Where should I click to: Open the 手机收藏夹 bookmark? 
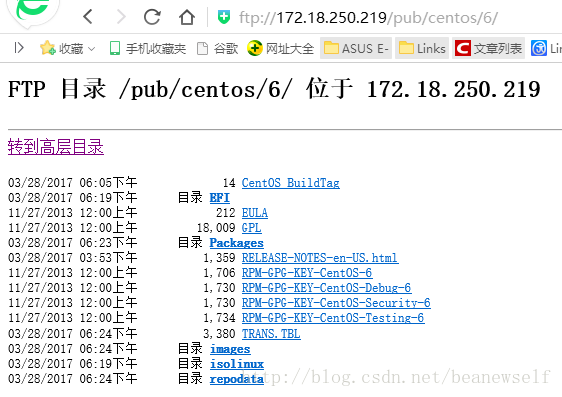point(147,48)
